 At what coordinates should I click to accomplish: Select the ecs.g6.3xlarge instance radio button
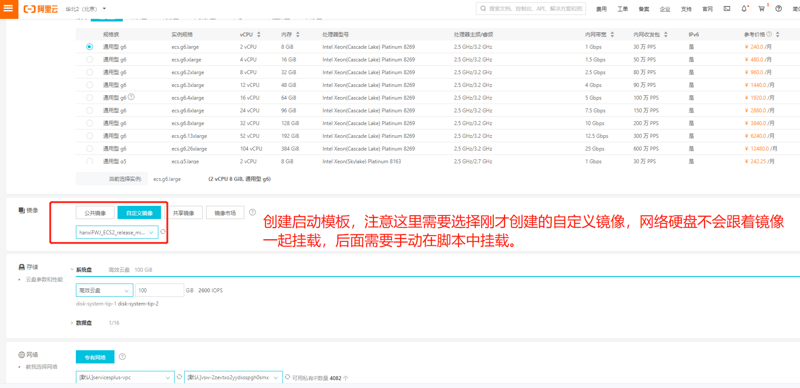(90, 85)
